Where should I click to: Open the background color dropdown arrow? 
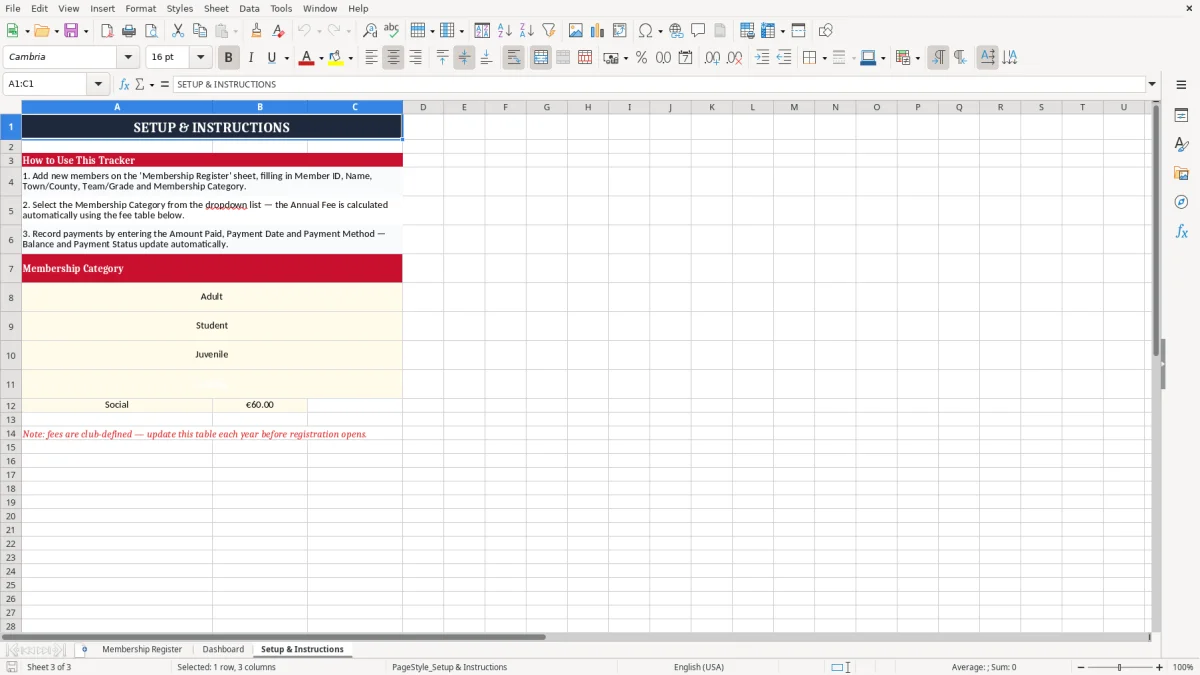click(x=350, y=58)
